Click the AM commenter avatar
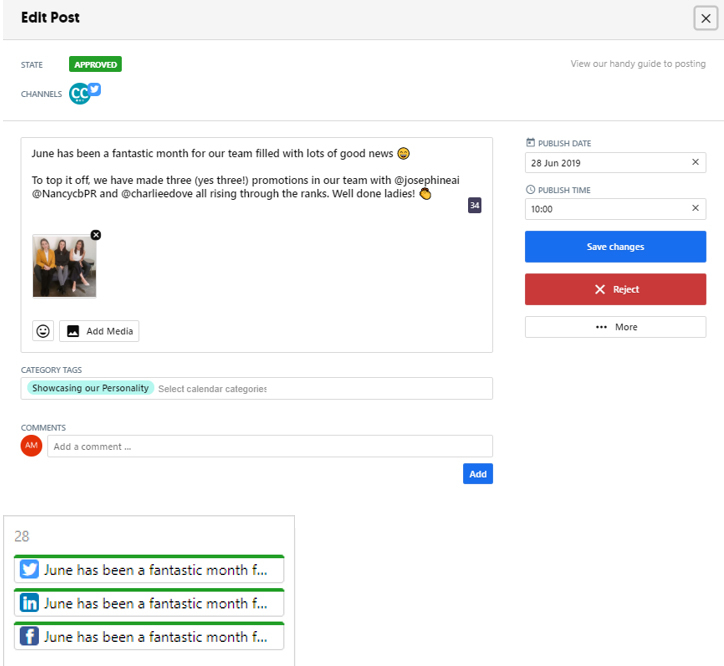 coord(31,446)
